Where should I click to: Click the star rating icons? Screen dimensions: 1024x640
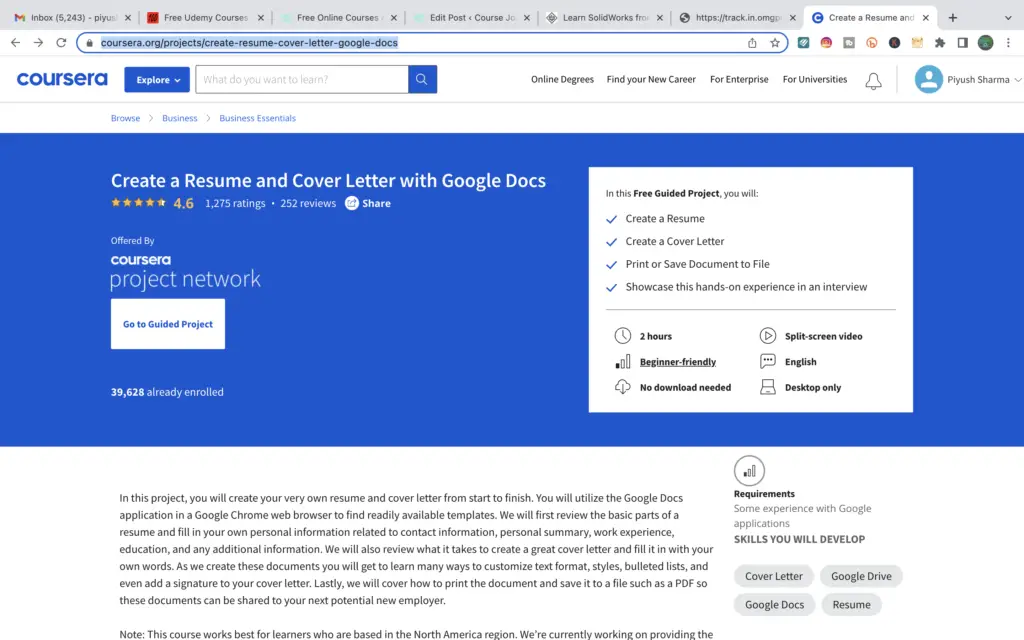click(x=138, y=202)
